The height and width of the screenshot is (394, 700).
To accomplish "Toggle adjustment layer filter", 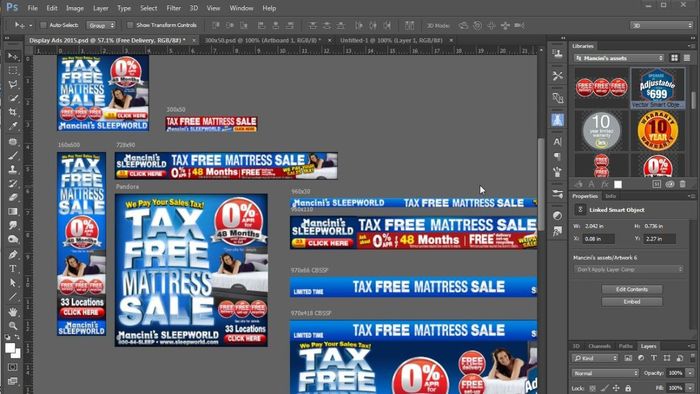I will pyautogui.click(x=641, y=358).
